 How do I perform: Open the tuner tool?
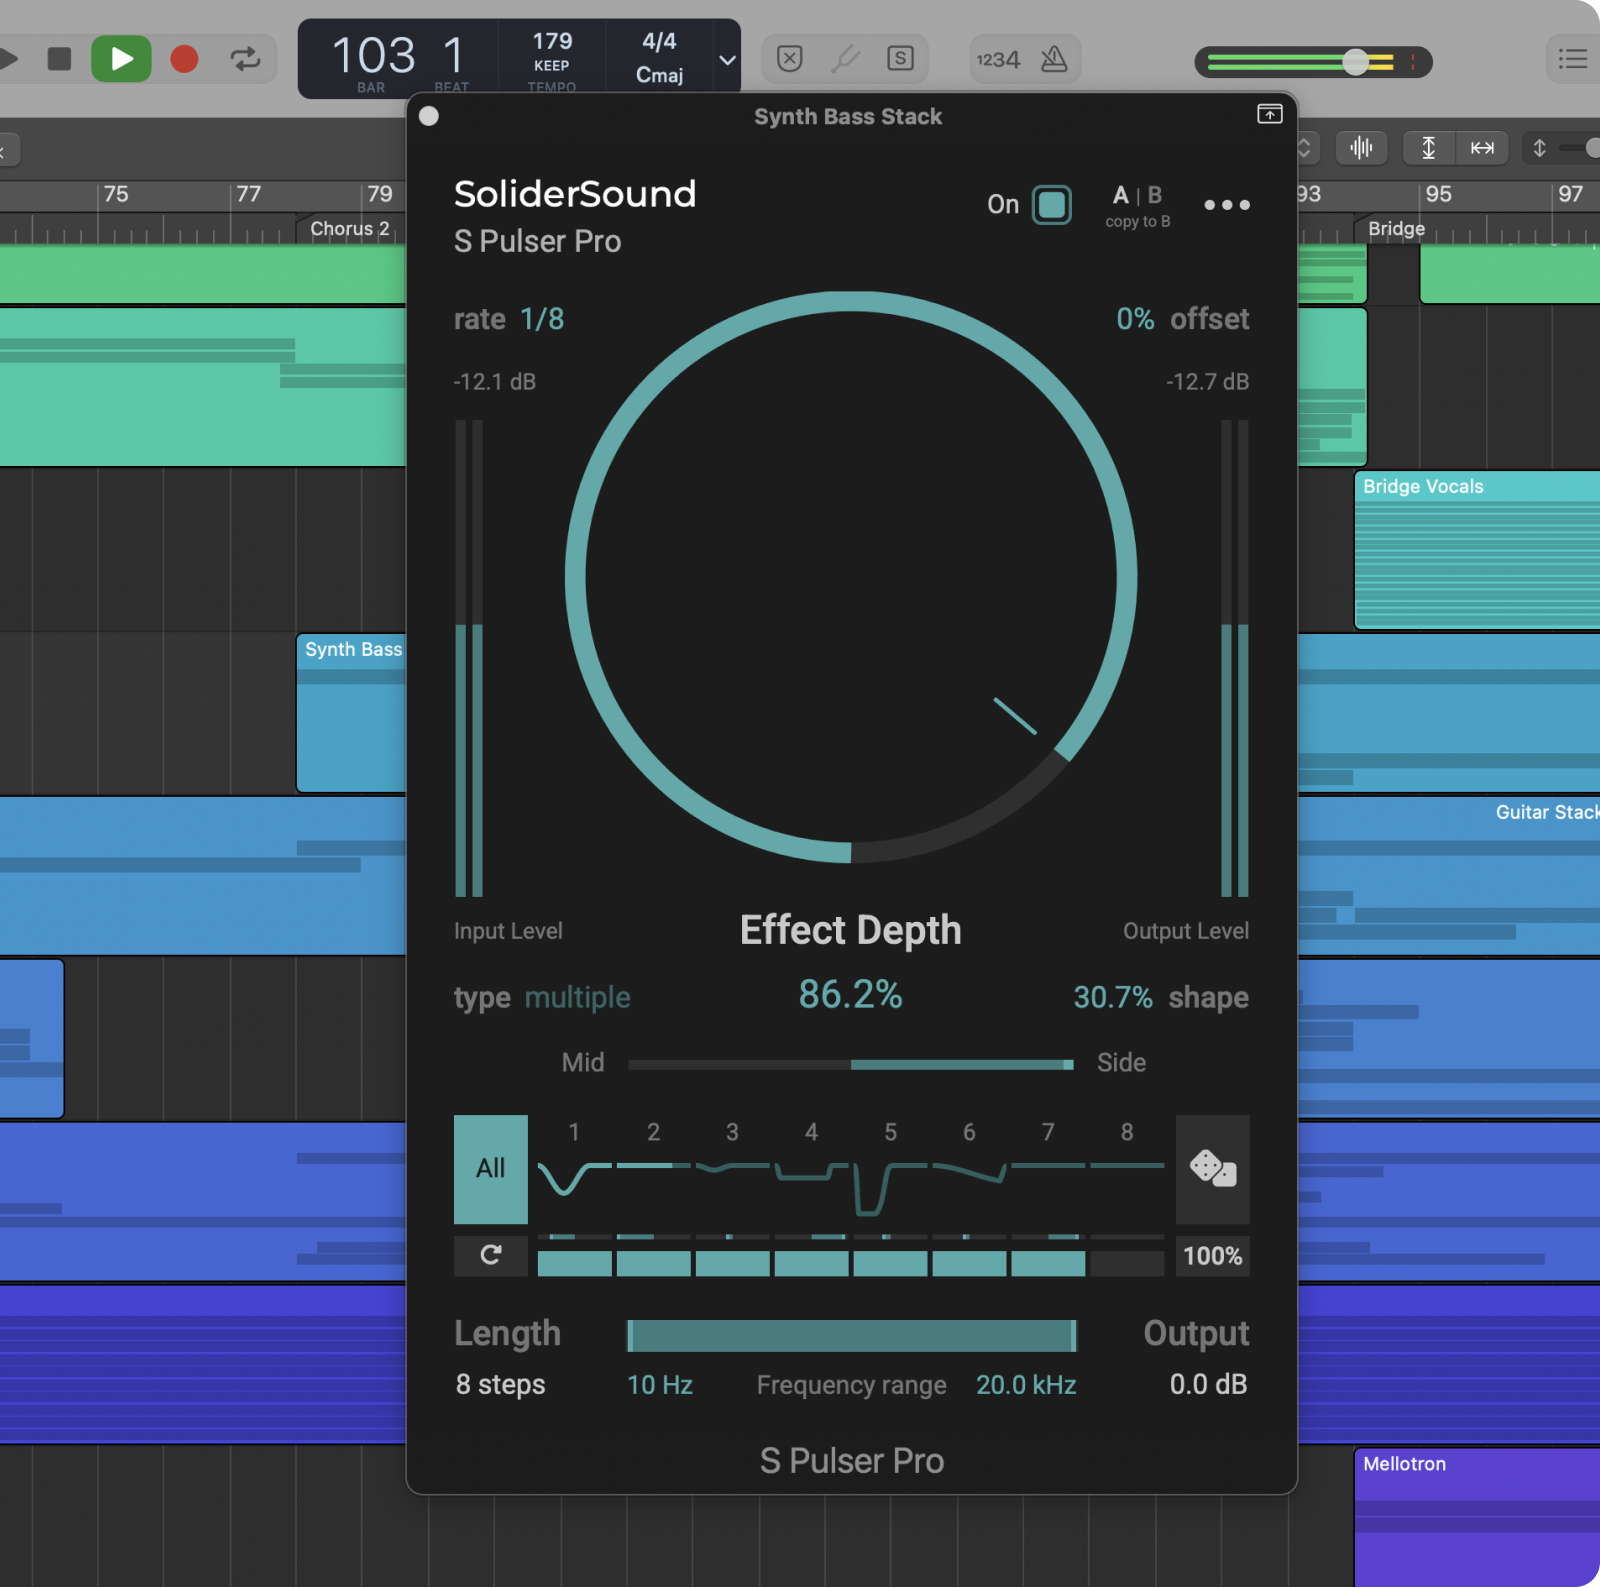click(x=845, y=59)
